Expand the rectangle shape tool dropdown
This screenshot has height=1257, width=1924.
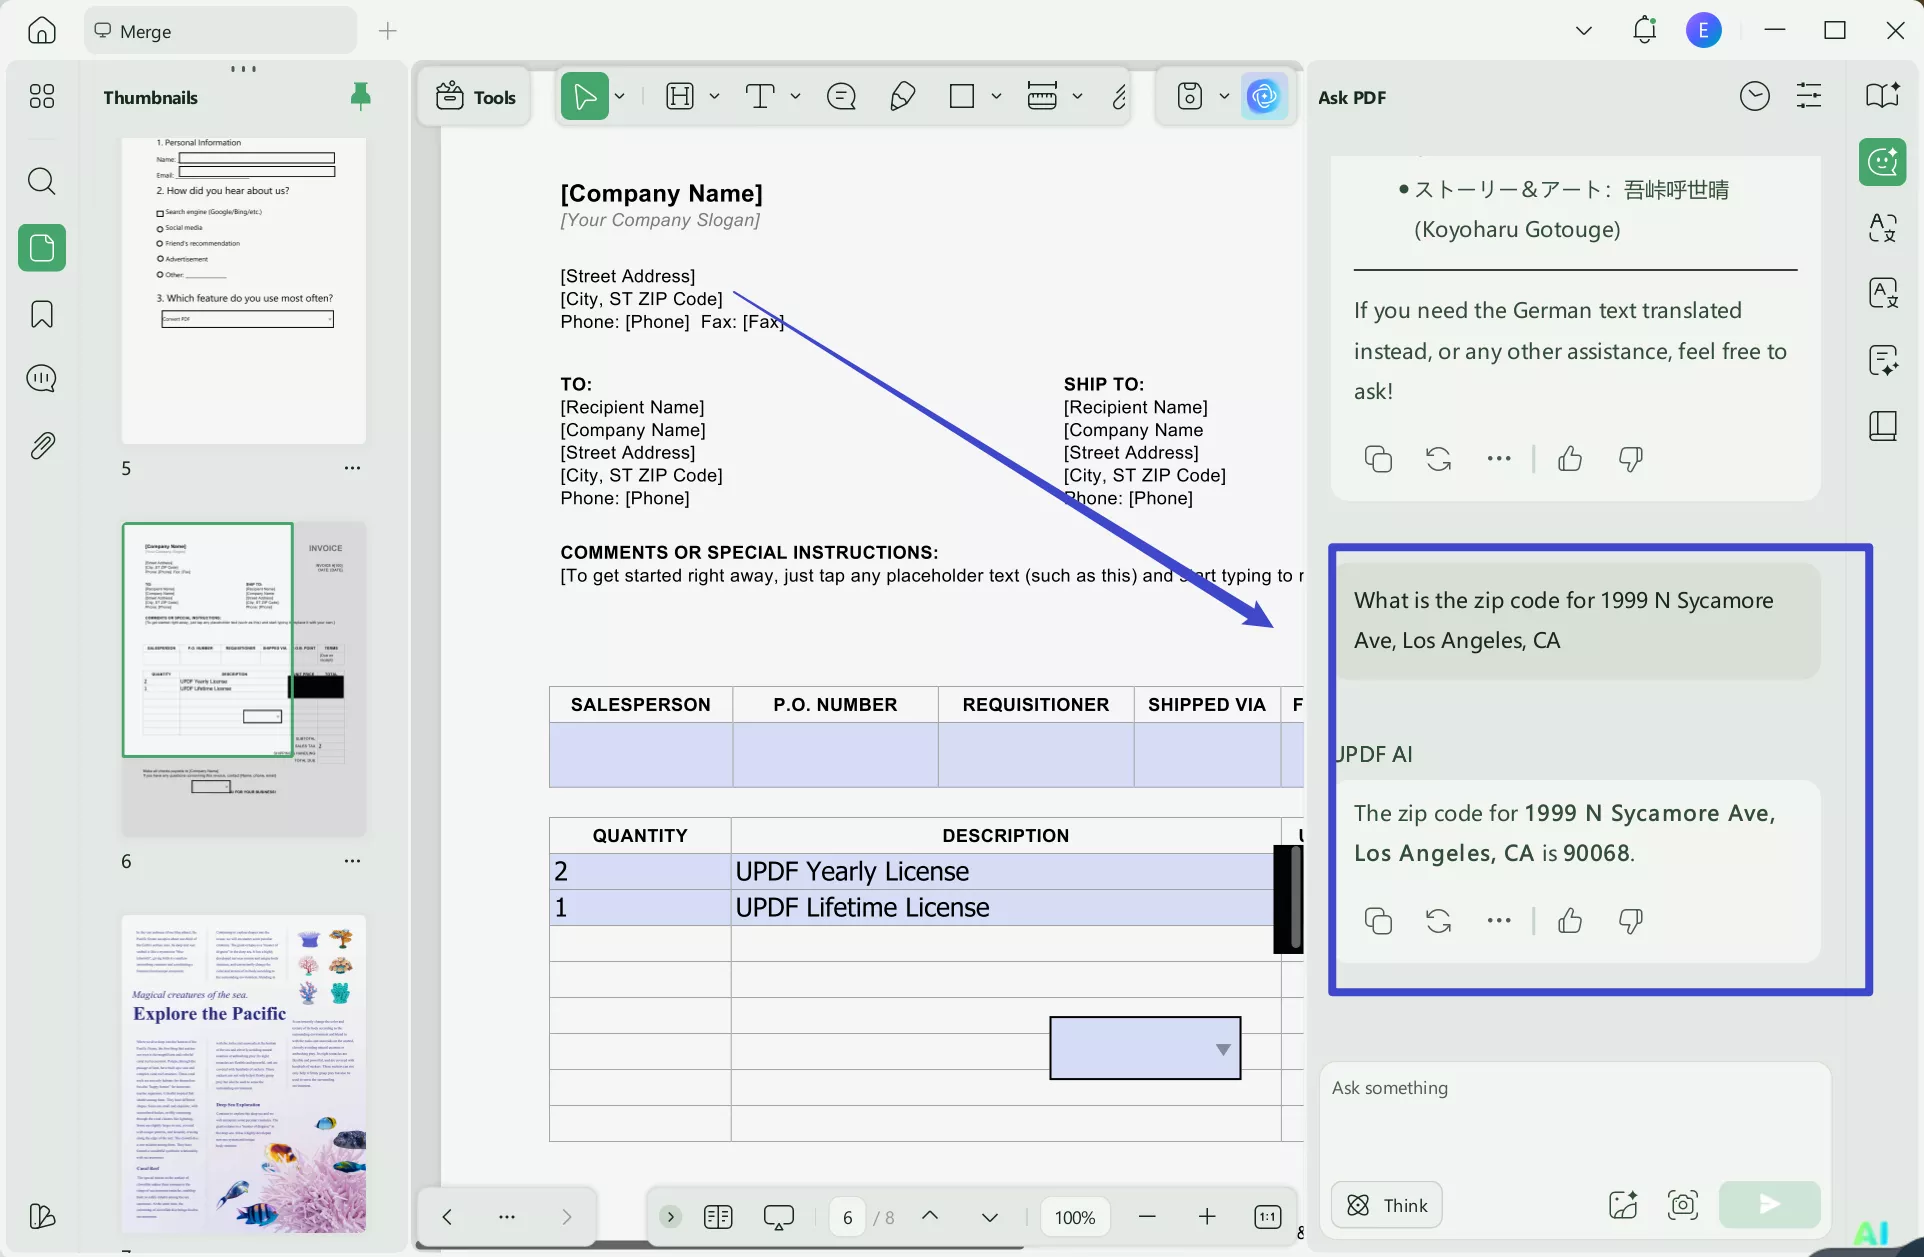(996, 97)
